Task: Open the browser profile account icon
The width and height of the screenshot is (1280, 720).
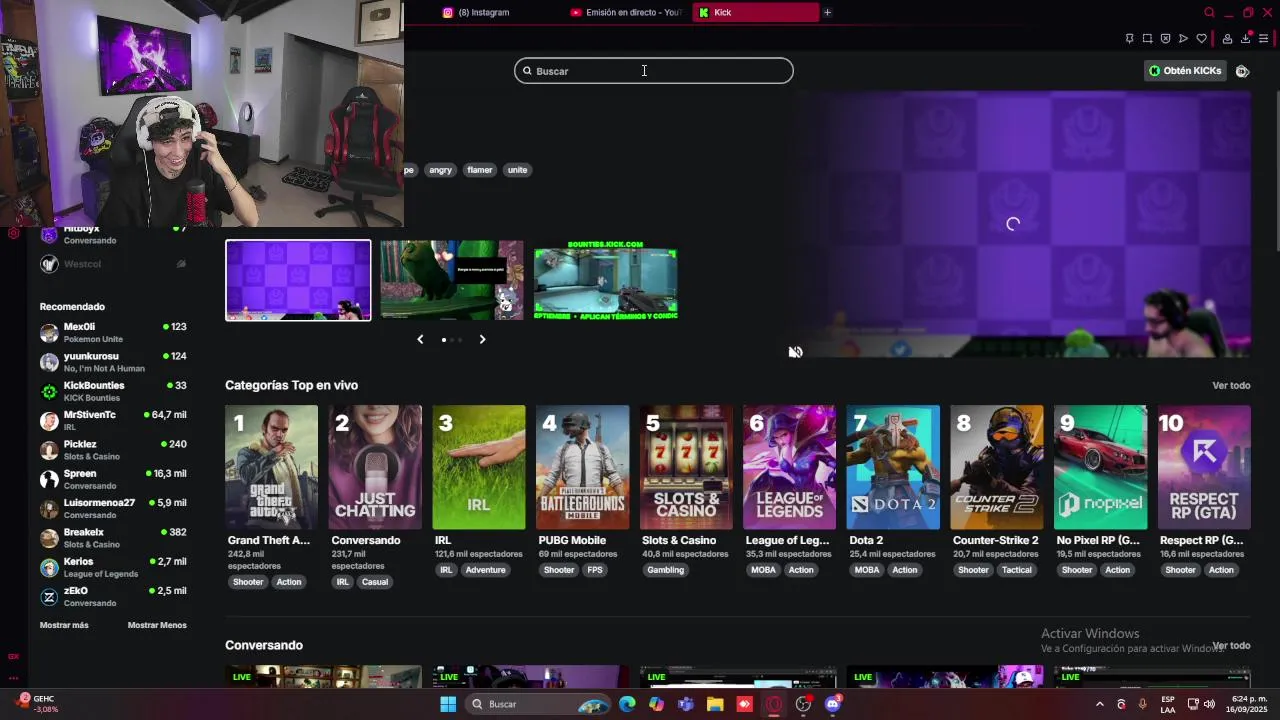Action: tap(1227, 39)
